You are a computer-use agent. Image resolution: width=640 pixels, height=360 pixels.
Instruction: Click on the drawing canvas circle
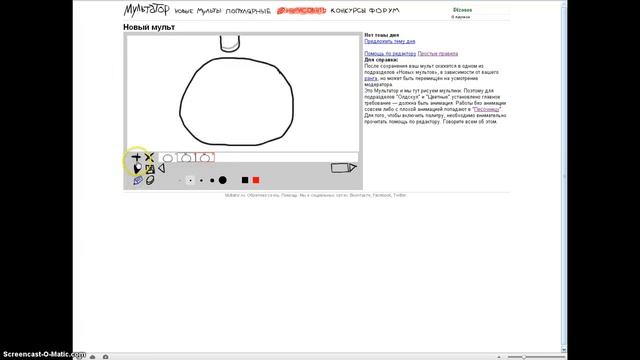[236, 101]
